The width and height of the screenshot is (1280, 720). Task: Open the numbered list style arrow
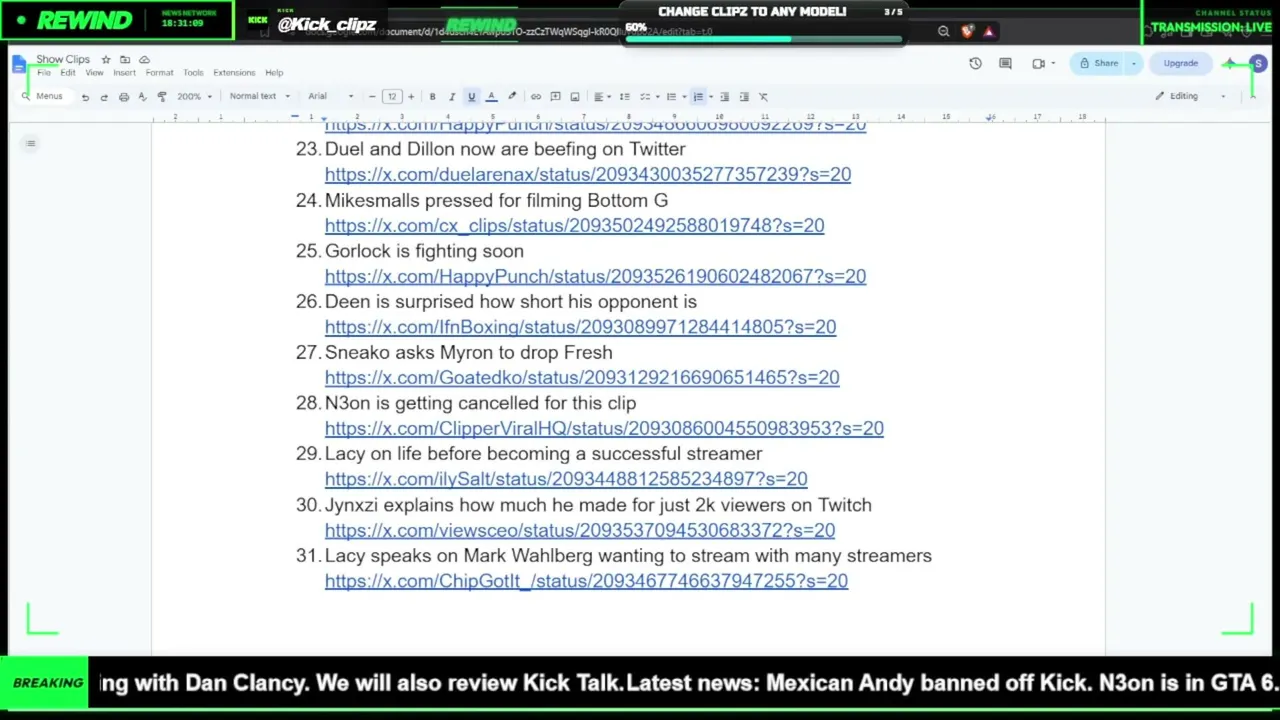[710, 97]
